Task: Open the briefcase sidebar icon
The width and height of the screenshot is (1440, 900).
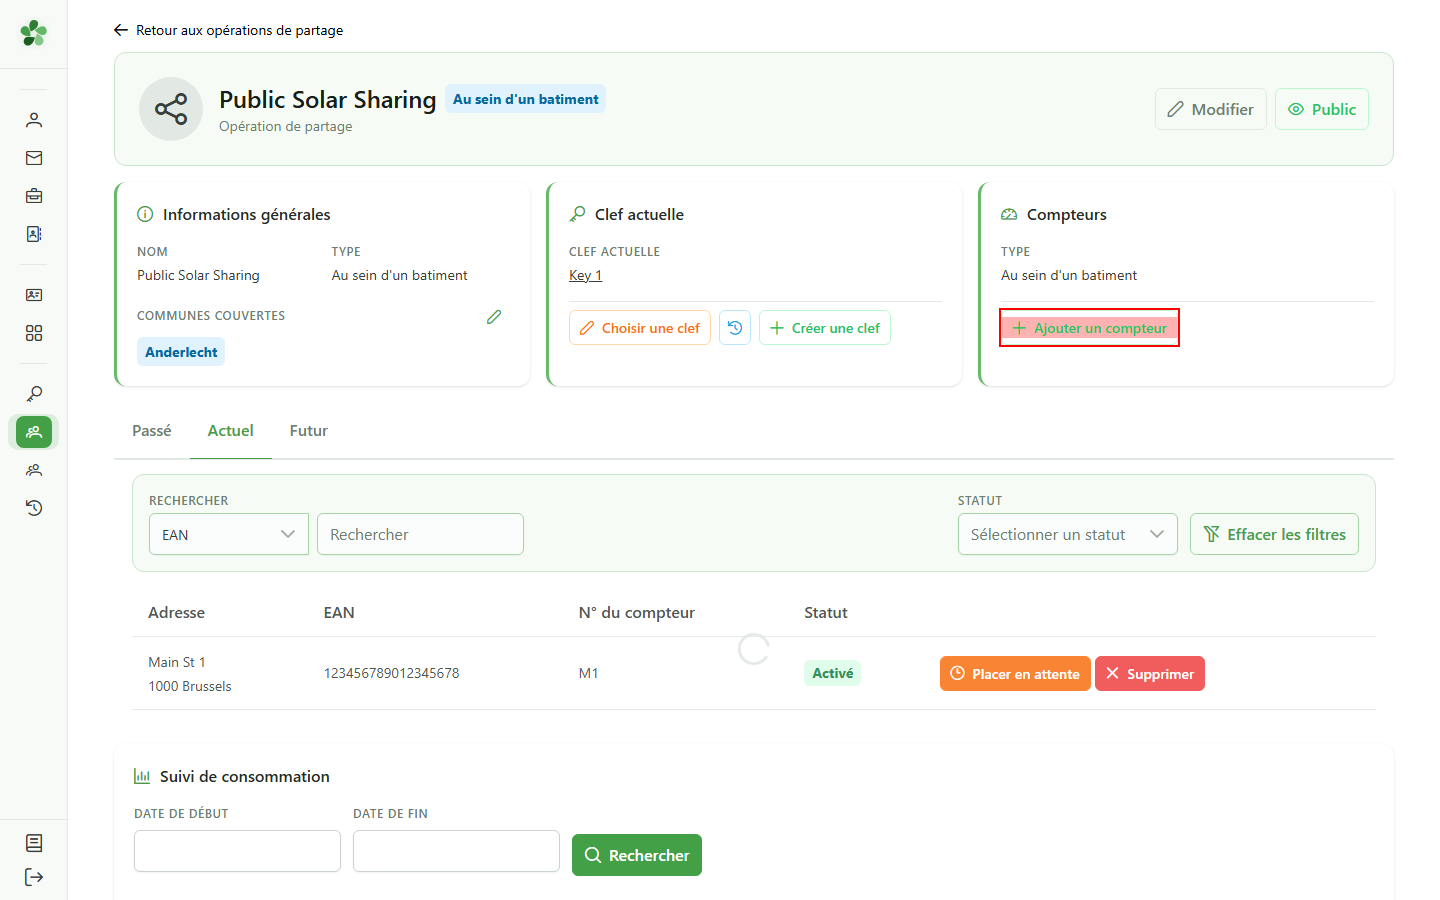Action: (x=34, y=196)
